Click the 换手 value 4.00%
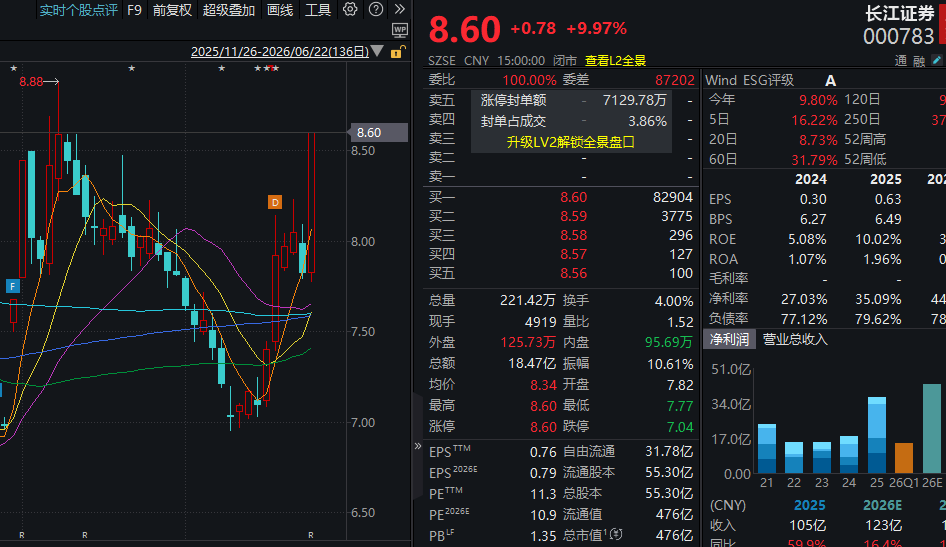 (x=674, y=301)
